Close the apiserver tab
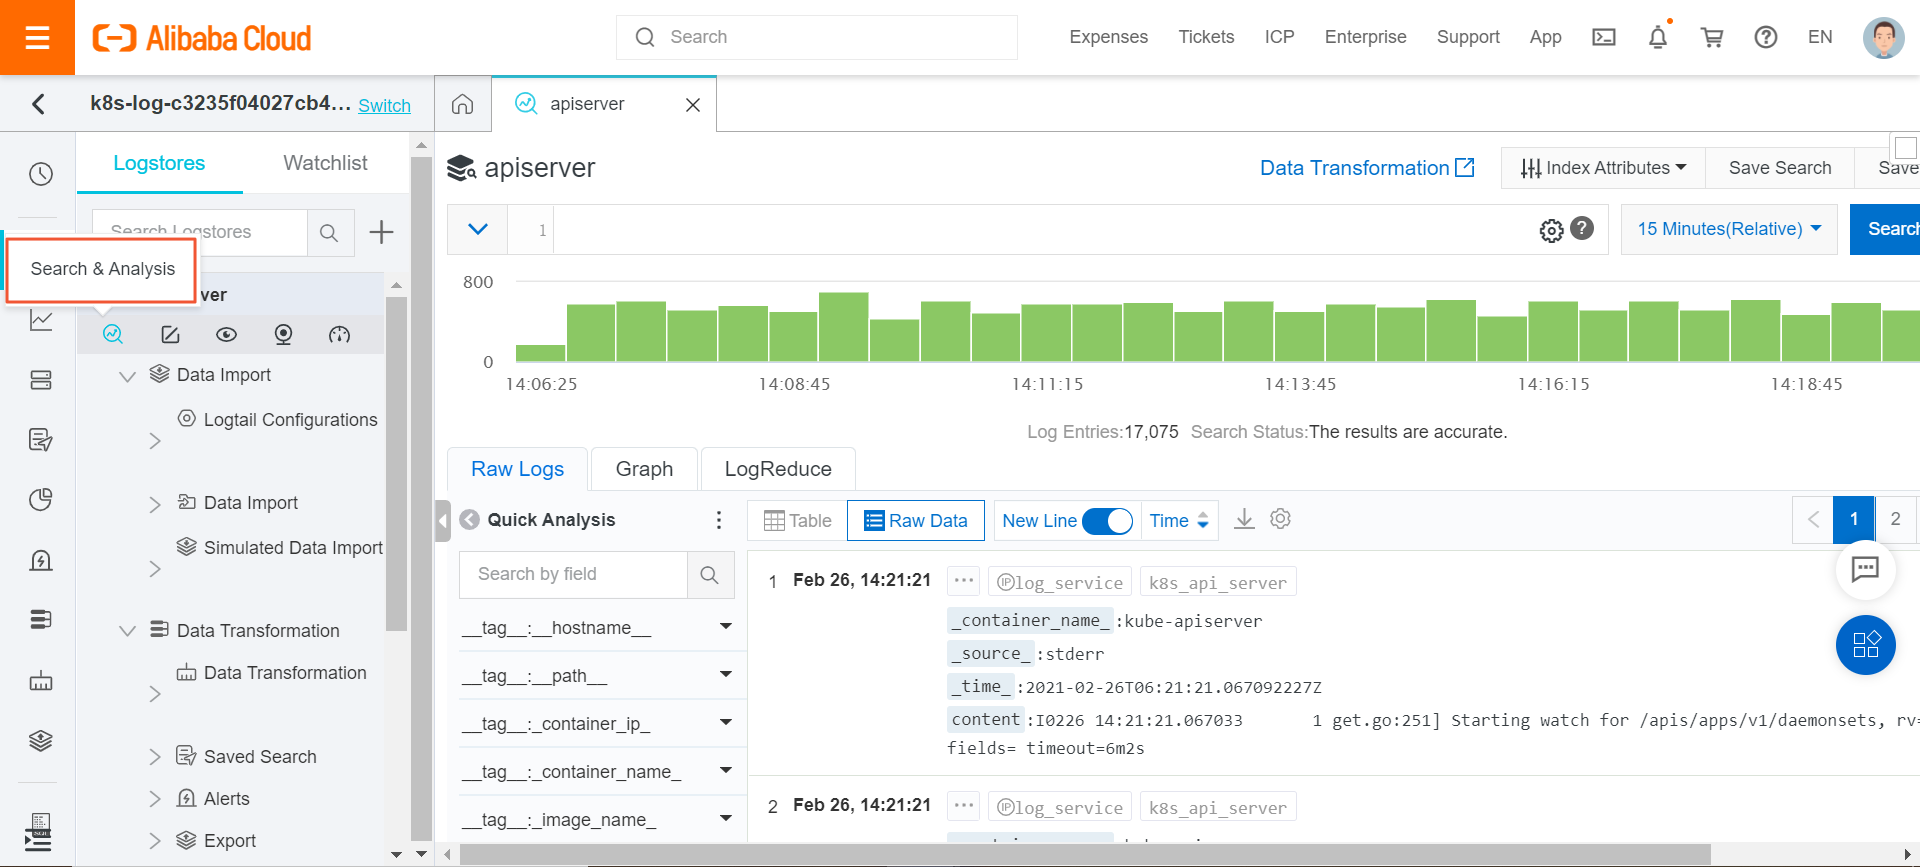Image resolution: width=1920 pixels, height=867 pixels. click(692, 105)
